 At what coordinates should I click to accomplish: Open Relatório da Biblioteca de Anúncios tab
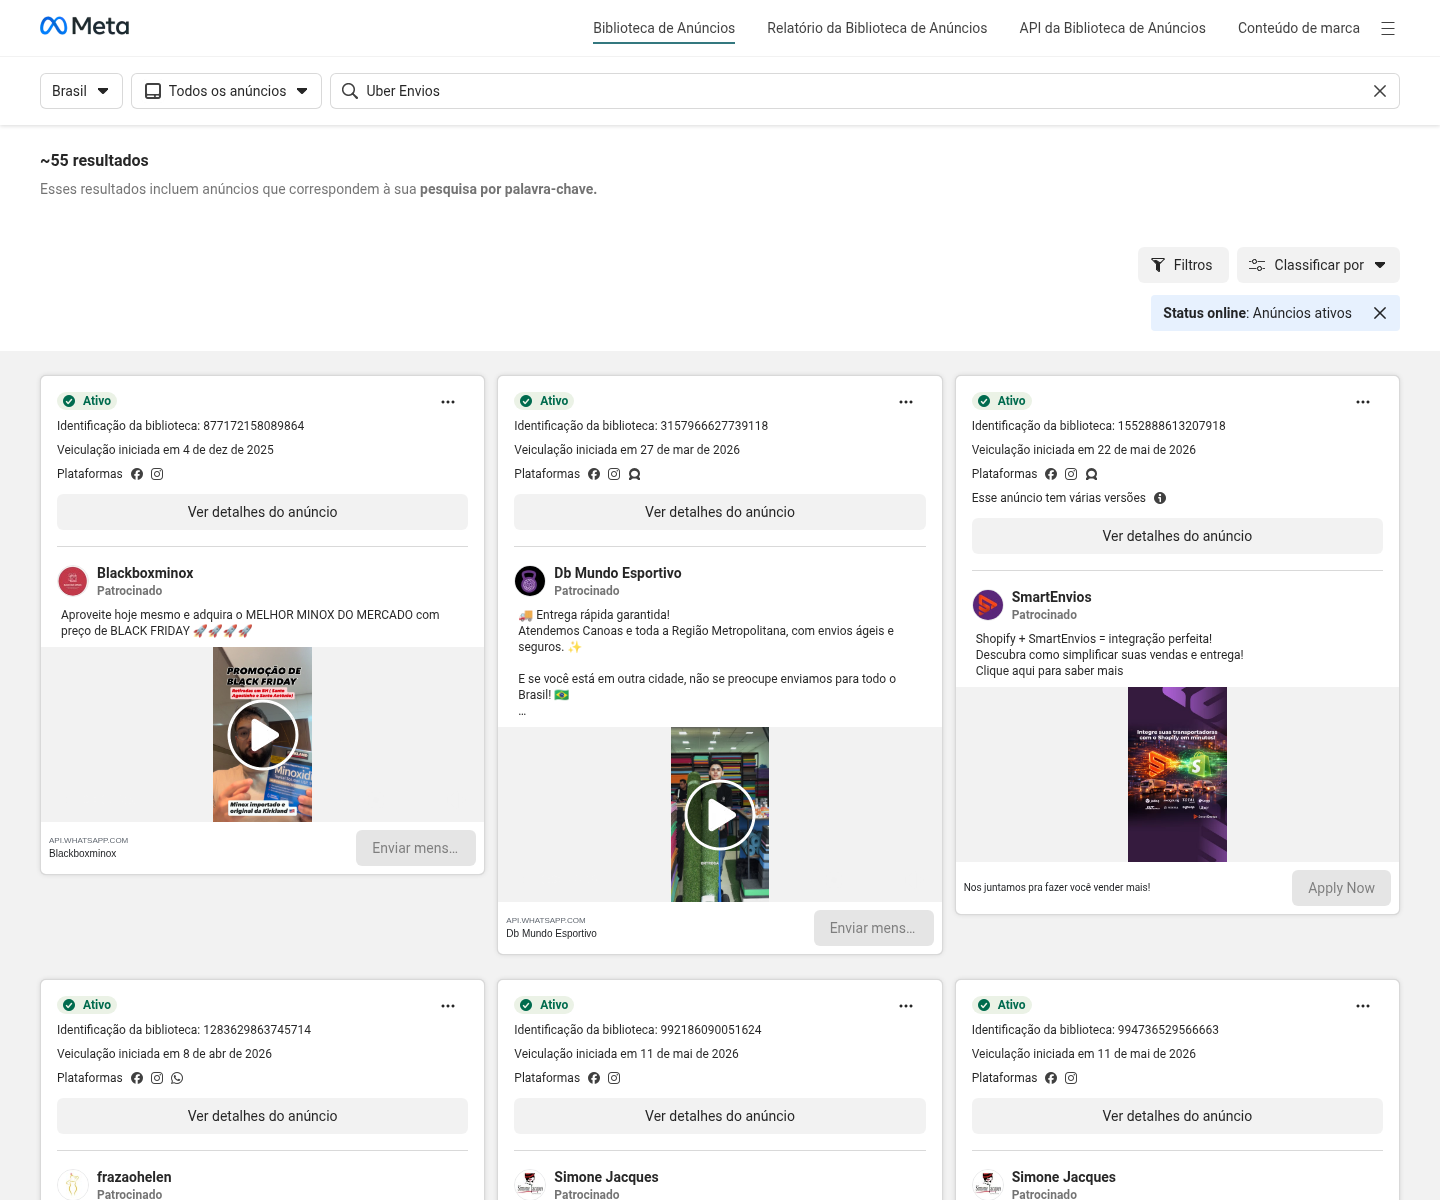877,28
